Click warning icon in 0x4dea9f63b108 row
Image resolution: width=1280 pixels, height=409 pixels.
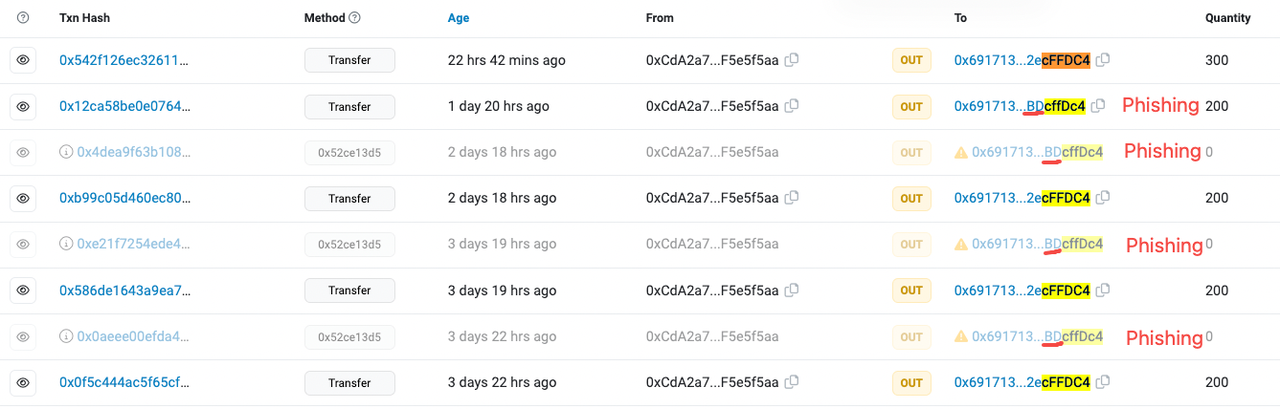point(961,152)
